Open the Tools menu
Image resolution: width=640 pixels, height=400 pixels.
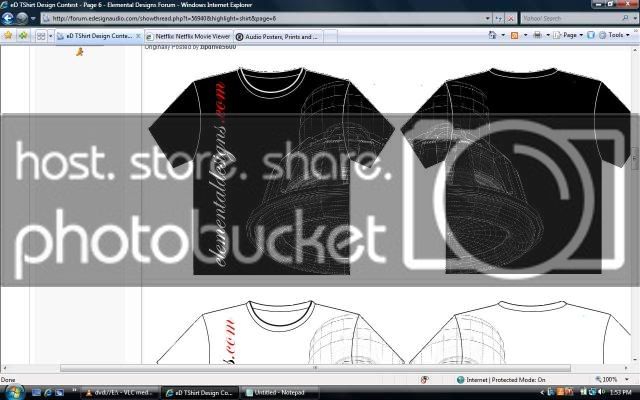point(614,36)
